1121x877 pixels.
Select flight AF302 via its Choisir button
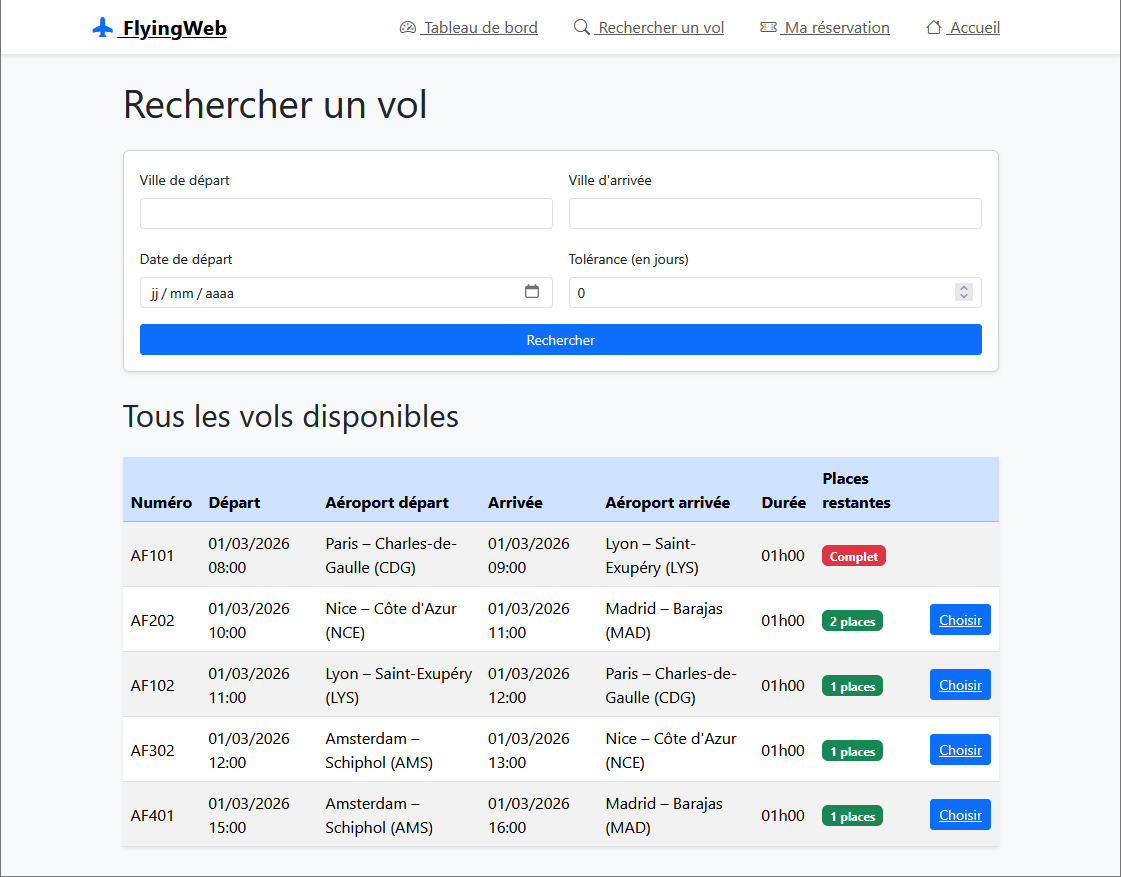[959, 749]
